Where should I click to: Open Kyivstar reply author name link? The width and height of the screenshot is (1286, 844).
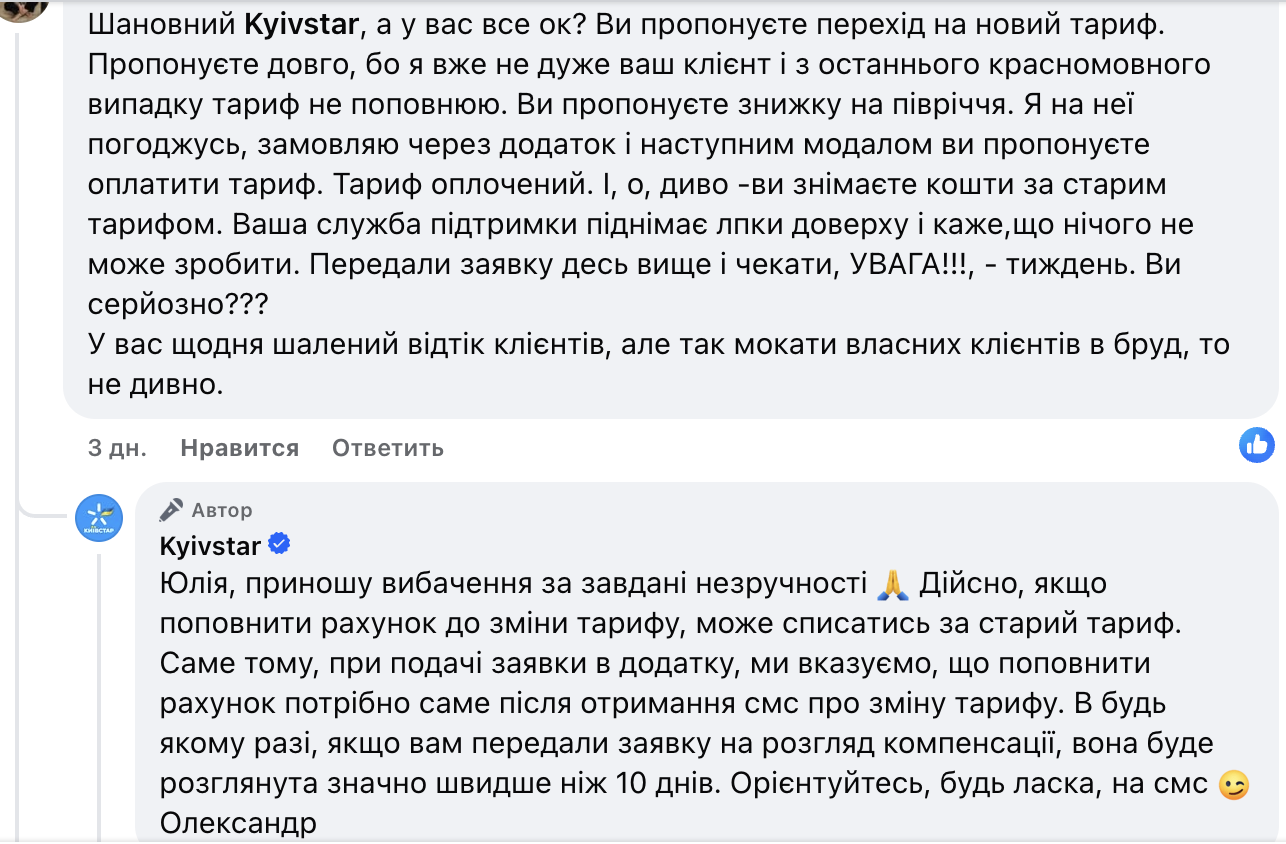pyautogui.click(x=210, y=546)
